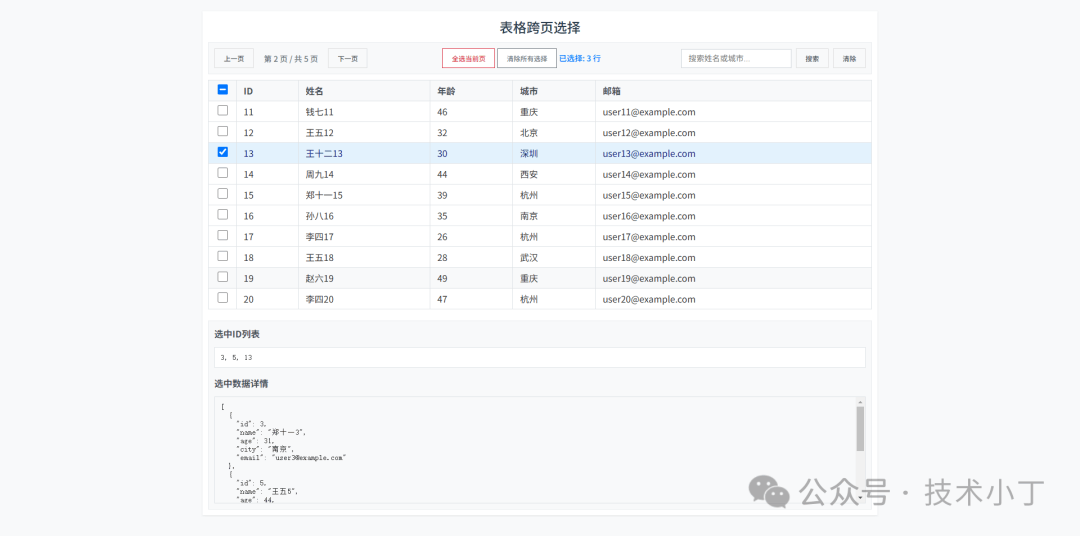
Task: Uncheck the selected row 13 checkbox
Action: tap(222, 152)
